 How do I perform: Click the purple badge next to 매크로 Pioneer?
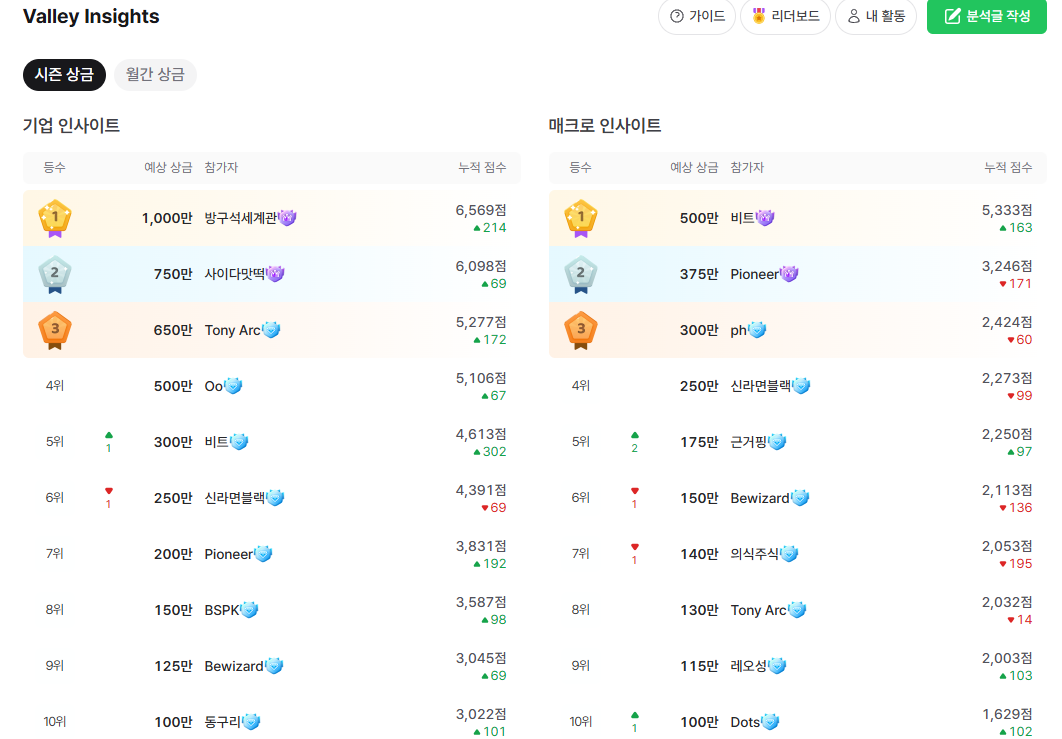(x=789, y=274)
